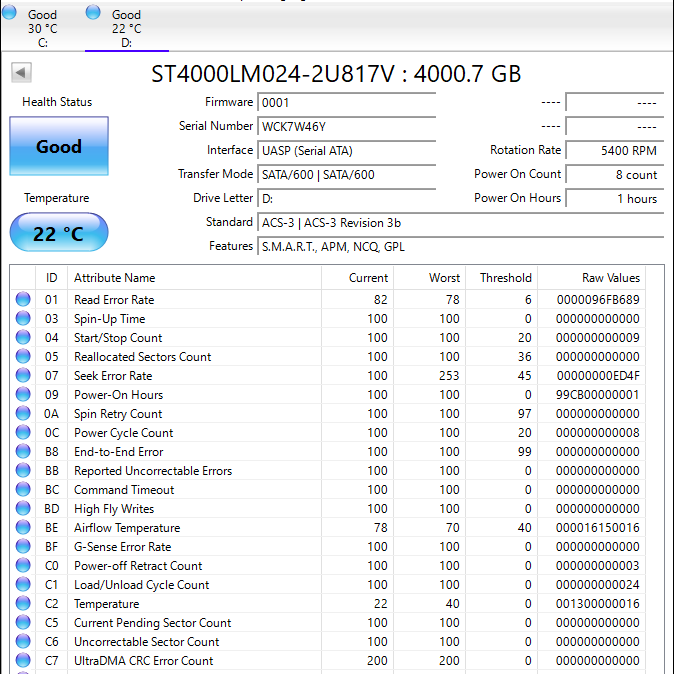Select the Seek Error Rate attribute name
674x674 pixels.
113,376
